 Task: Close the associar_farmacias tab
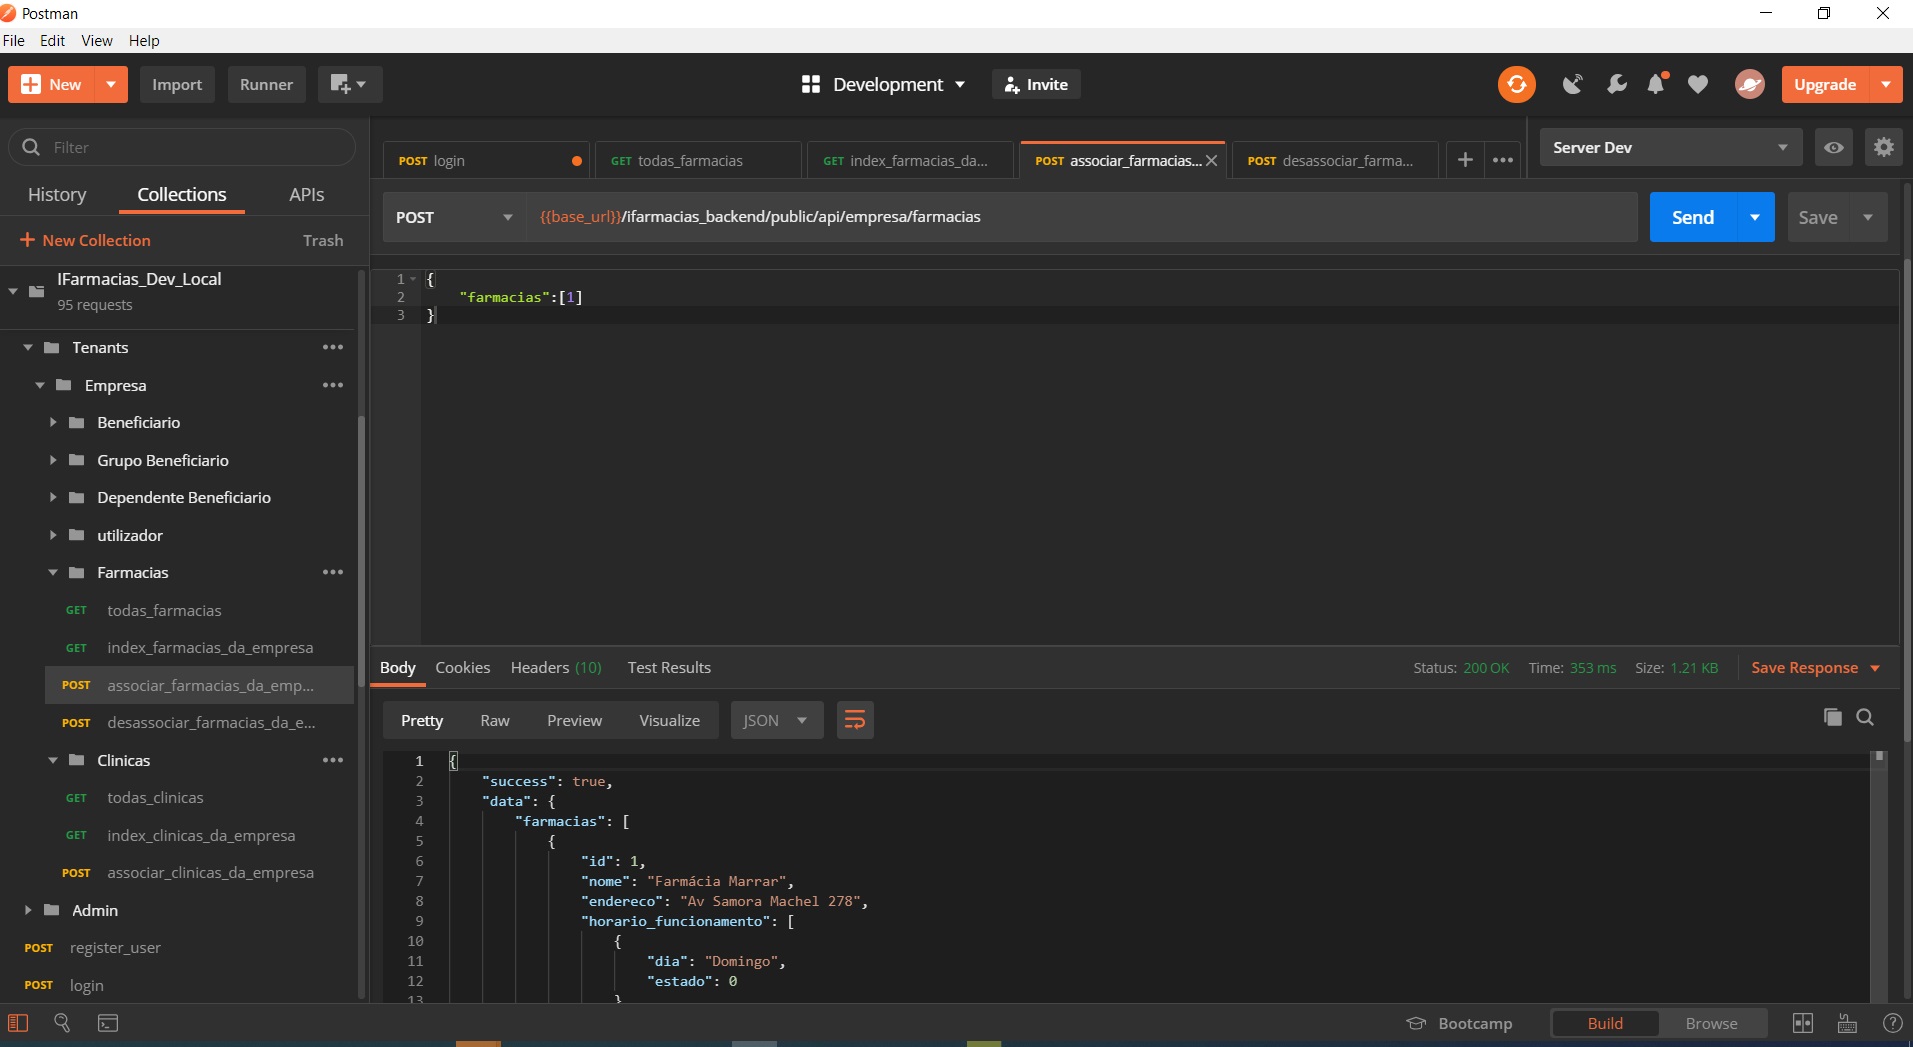tap(1211, 161)
